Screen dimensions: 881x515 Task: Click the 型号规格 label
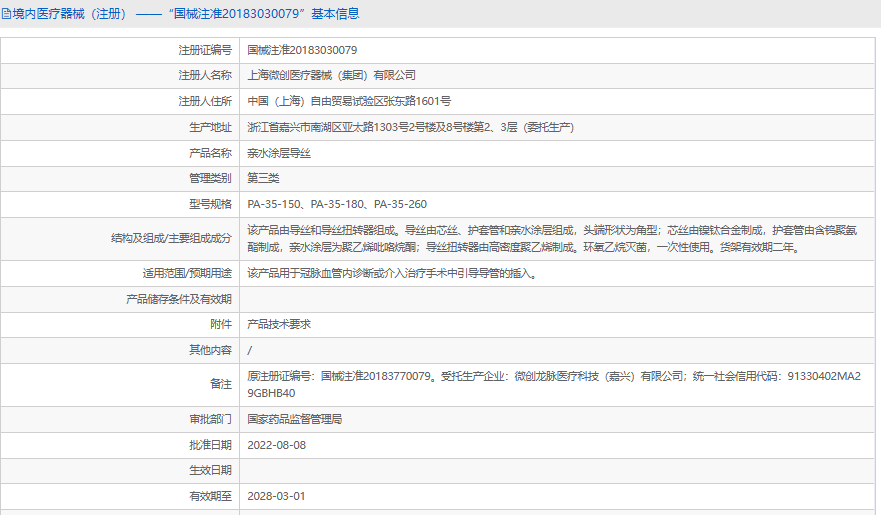click(210, 204)
